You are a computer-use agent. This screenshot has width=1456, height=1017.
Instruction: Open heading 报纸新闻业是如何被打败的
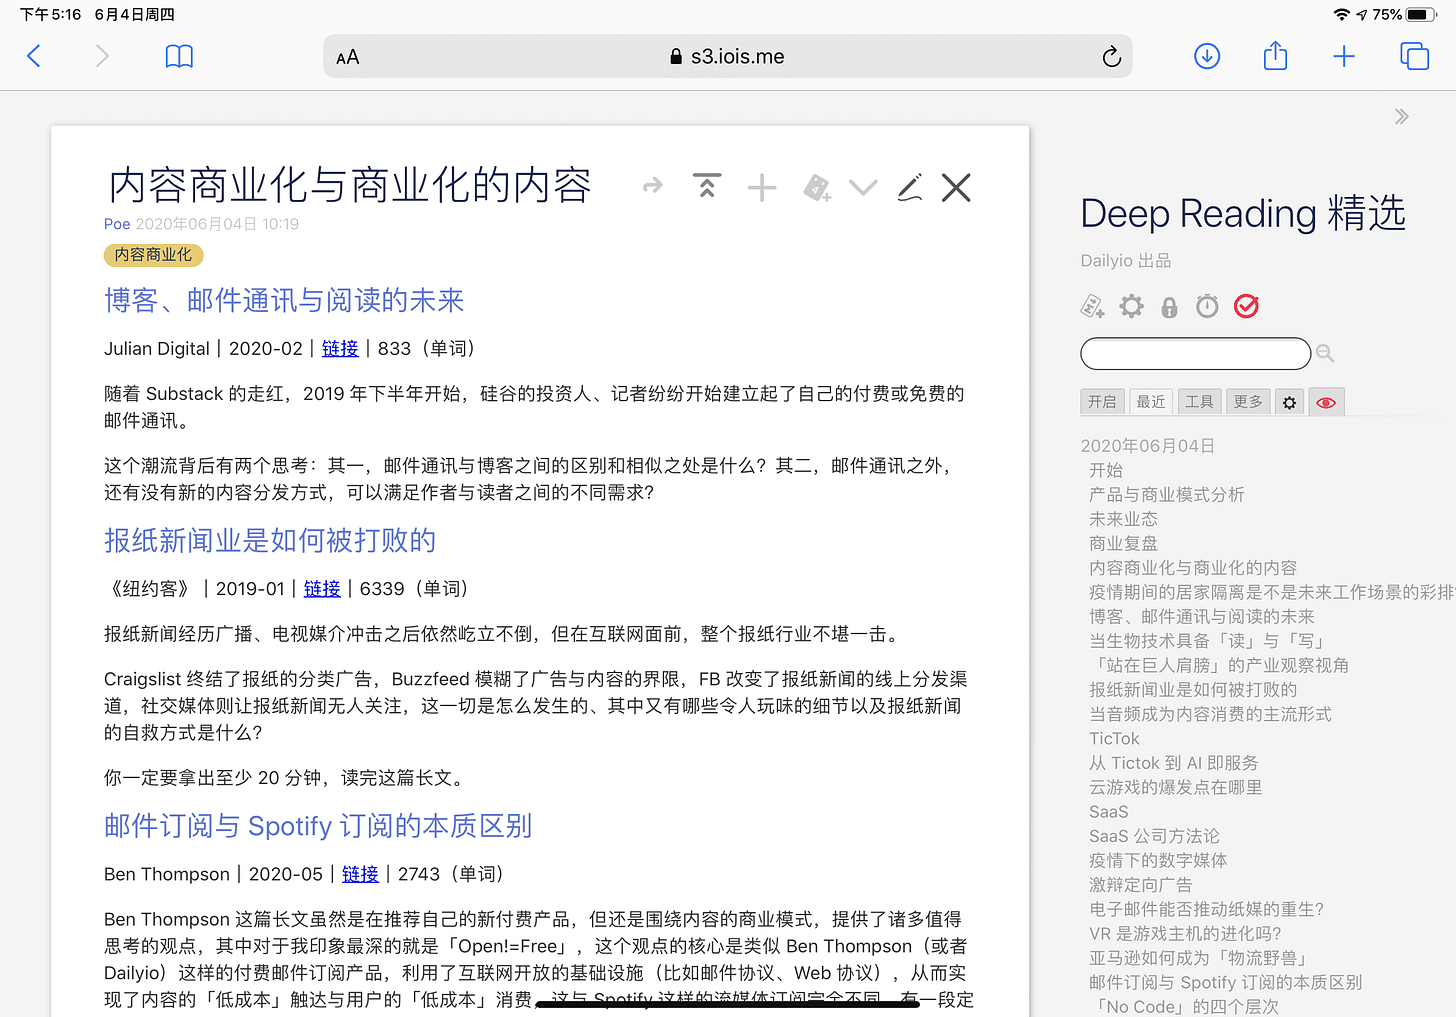[x=270, y=540]
